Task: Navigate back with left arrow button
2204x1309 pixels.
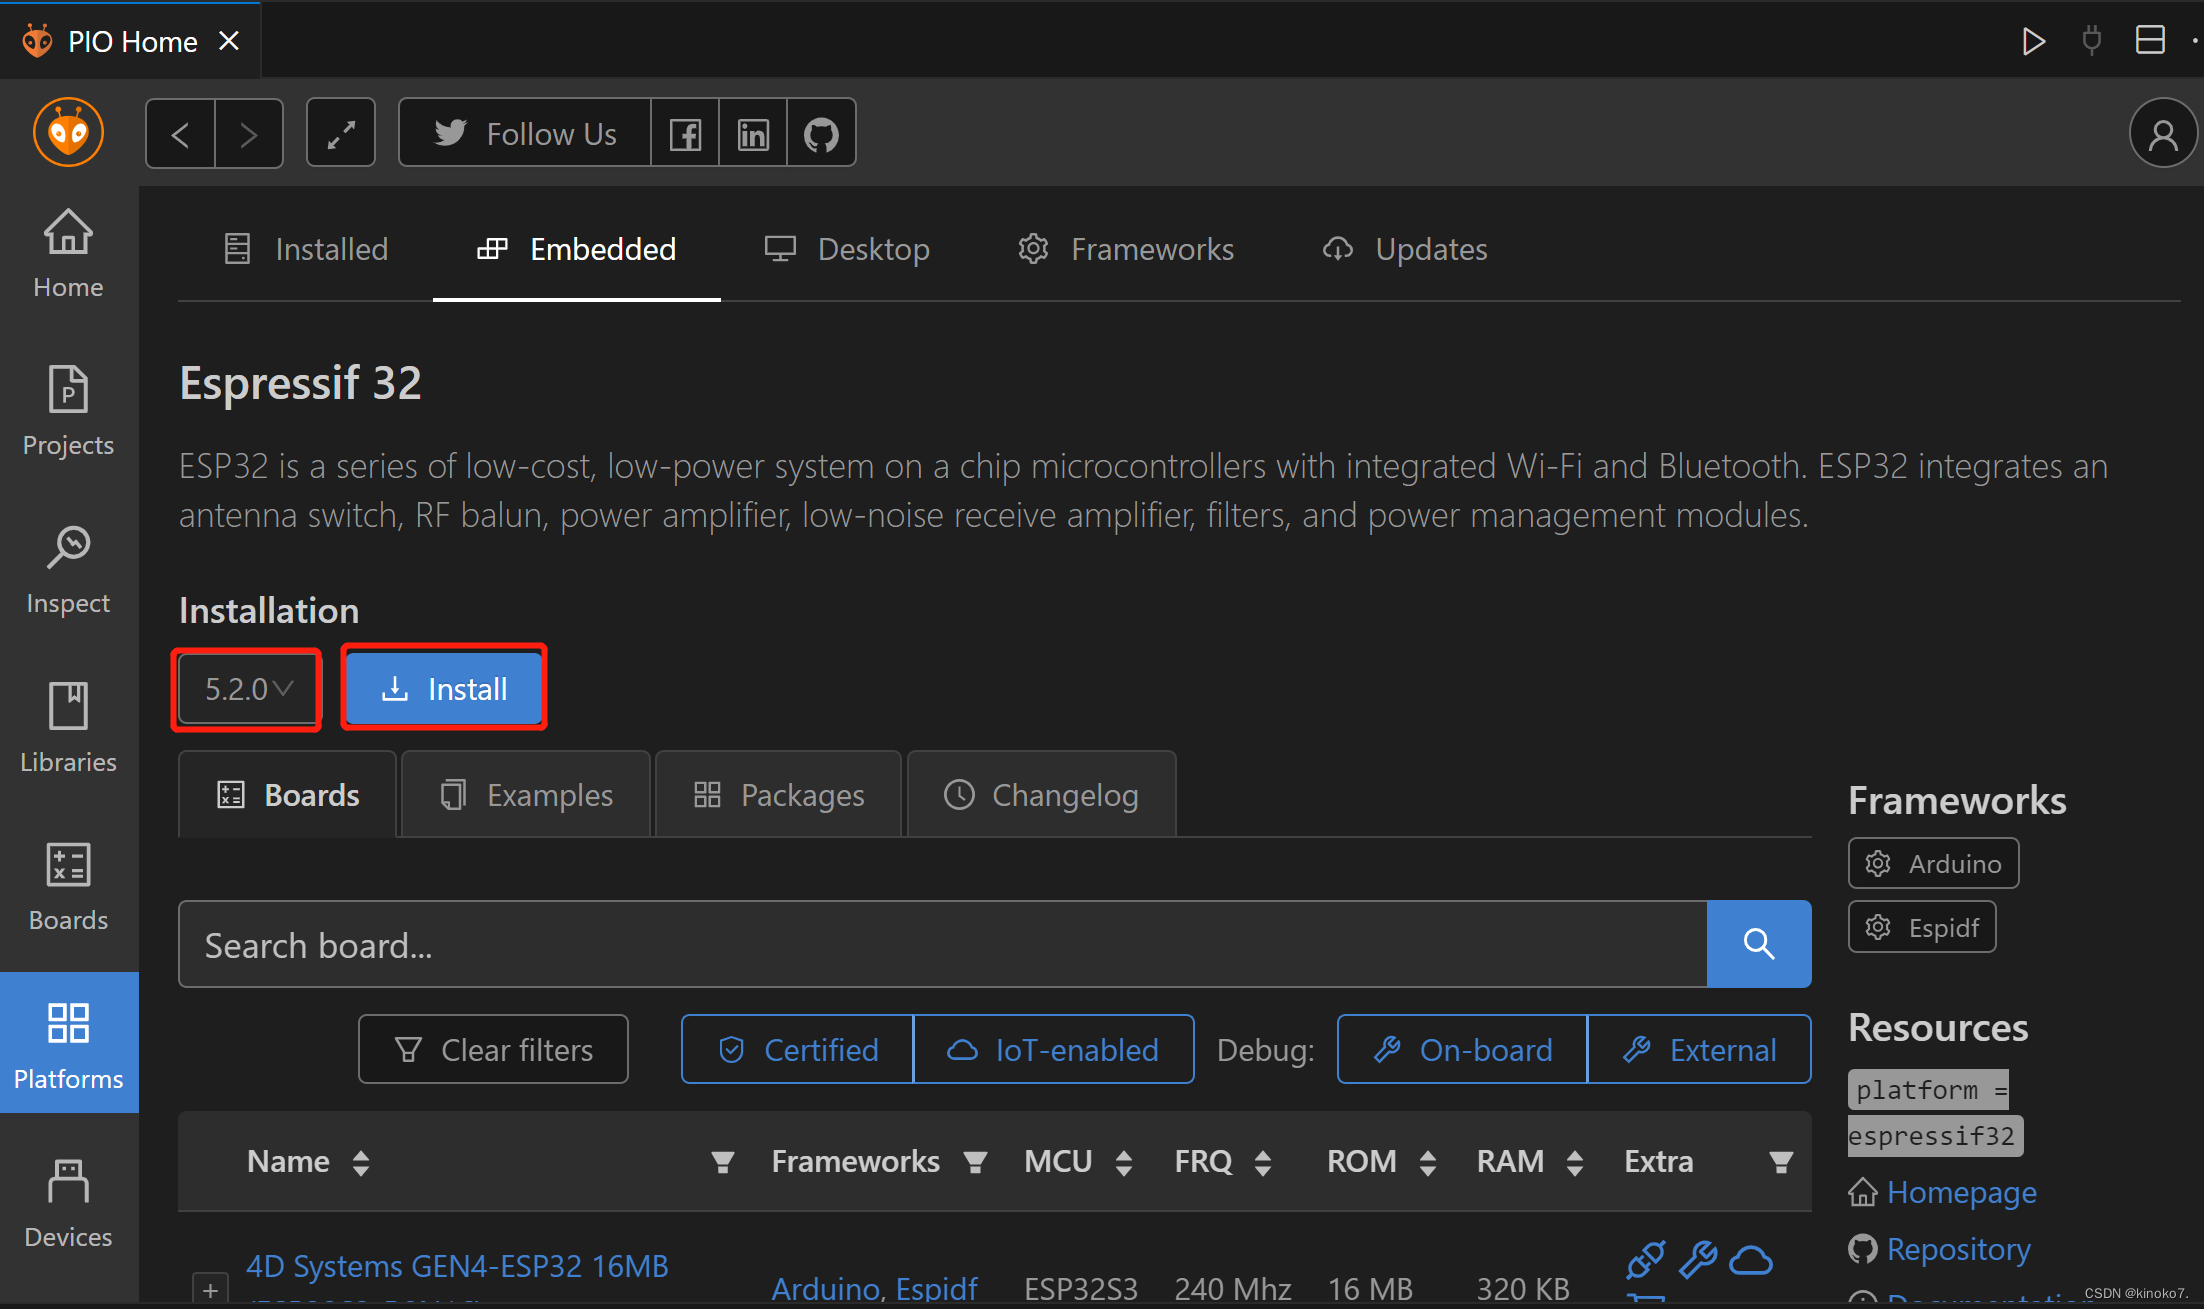Action: [181, 133]
